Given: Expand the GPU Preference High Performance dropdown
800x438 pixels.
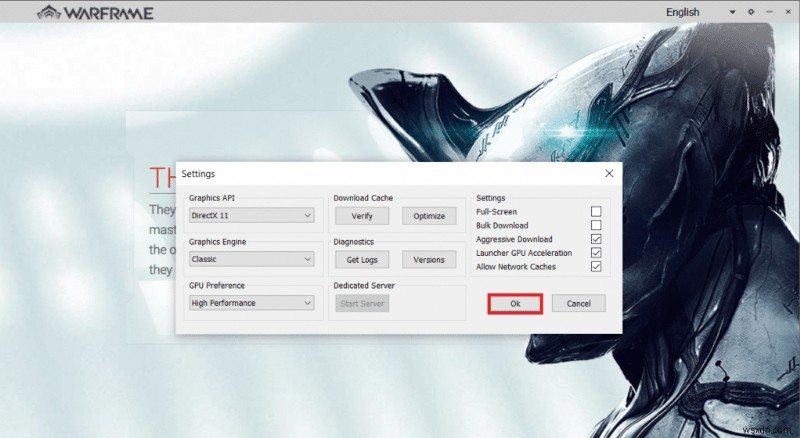Looking at the screenshot, I should click(x=252, y=303).
